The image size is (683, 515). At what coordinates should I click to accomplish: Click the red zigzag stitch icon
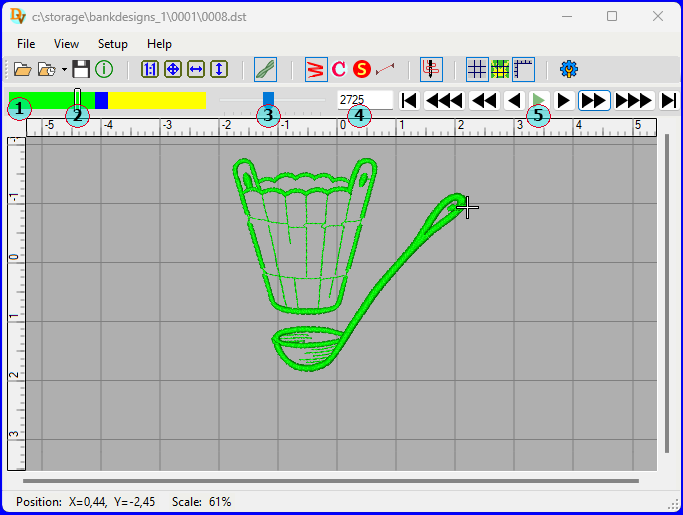[x=315, y=69]
